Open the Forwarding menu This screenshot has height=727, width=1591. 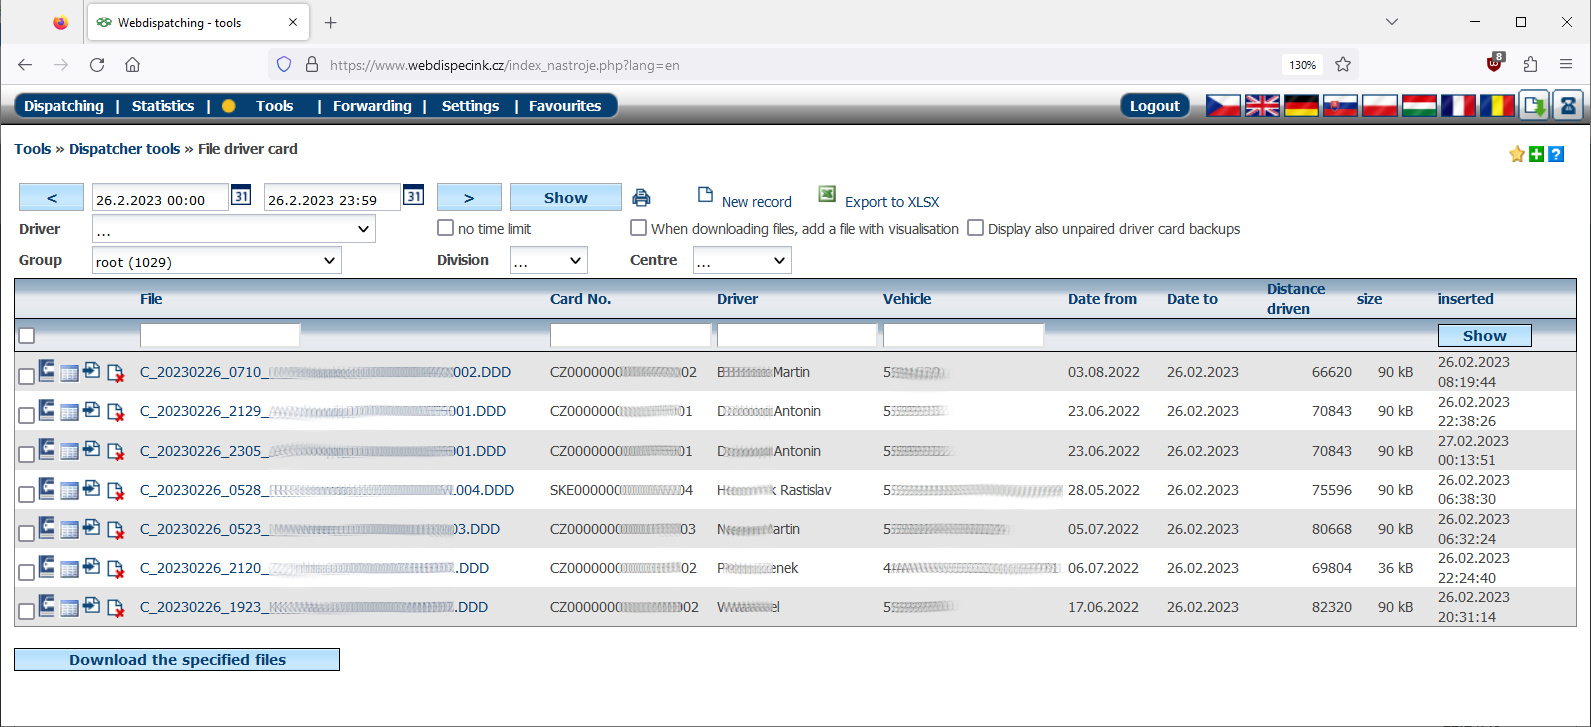372,106
